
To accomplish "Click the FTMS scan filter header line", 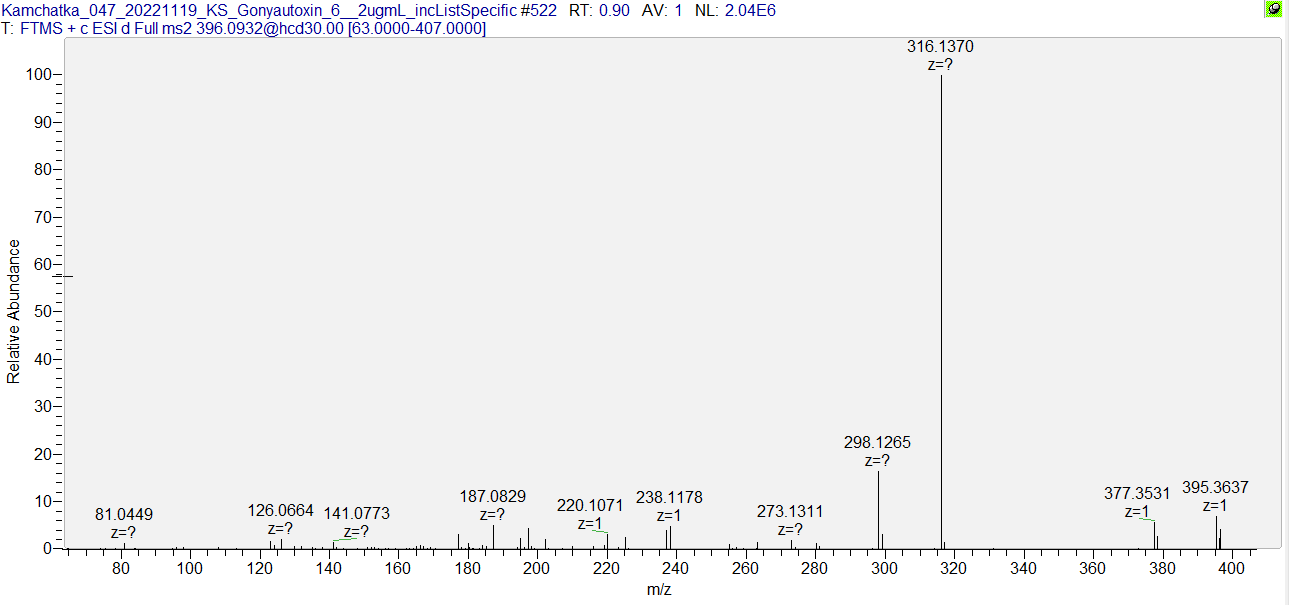I will click(245, 28).
